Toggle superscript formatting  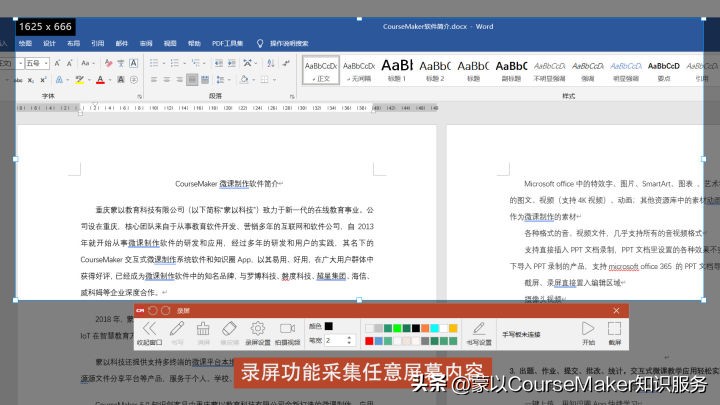coord(43,80)
